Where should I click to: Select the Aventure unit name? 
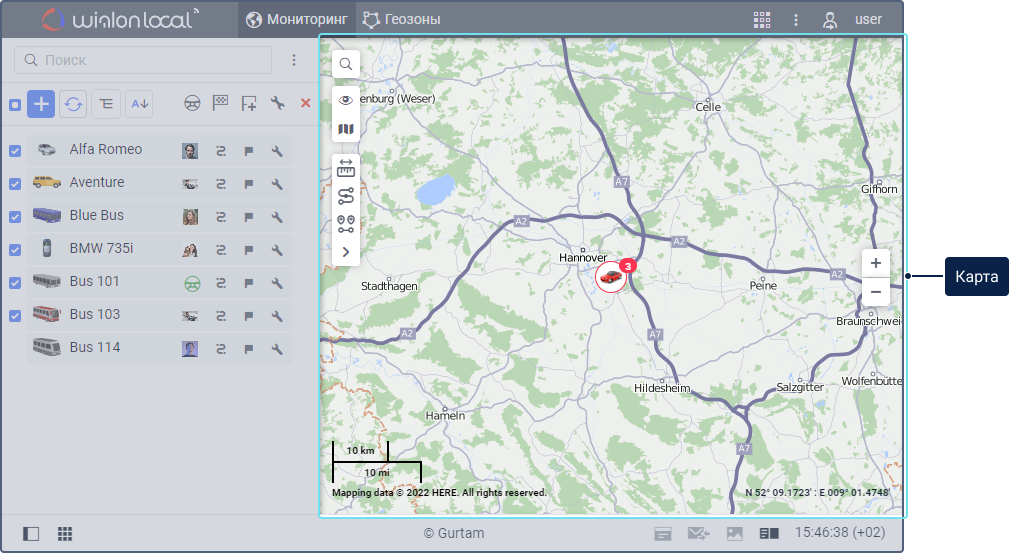click(x=97, y=182)
